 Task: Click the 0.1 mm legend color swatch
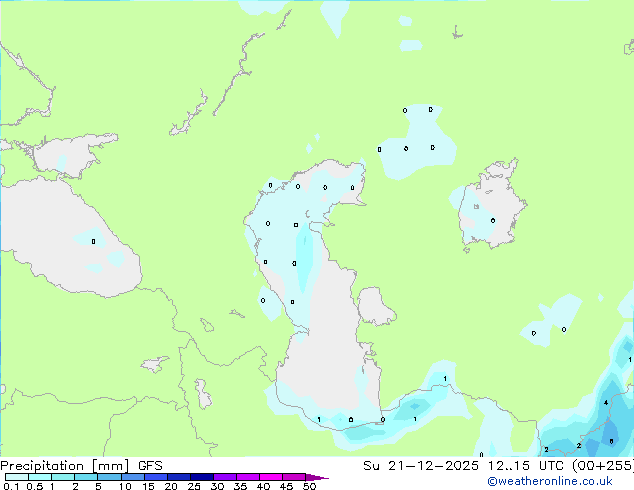click(x=17, y=477)
